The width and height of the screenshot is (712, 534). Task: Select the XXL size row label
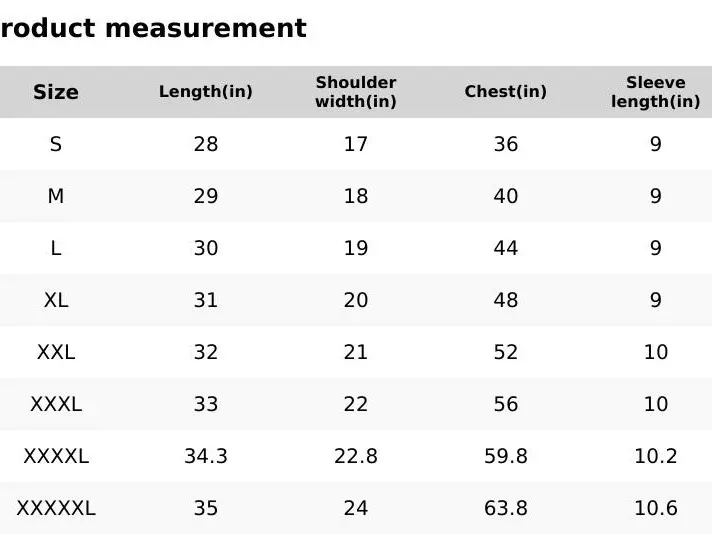click(x=56, y=352)
